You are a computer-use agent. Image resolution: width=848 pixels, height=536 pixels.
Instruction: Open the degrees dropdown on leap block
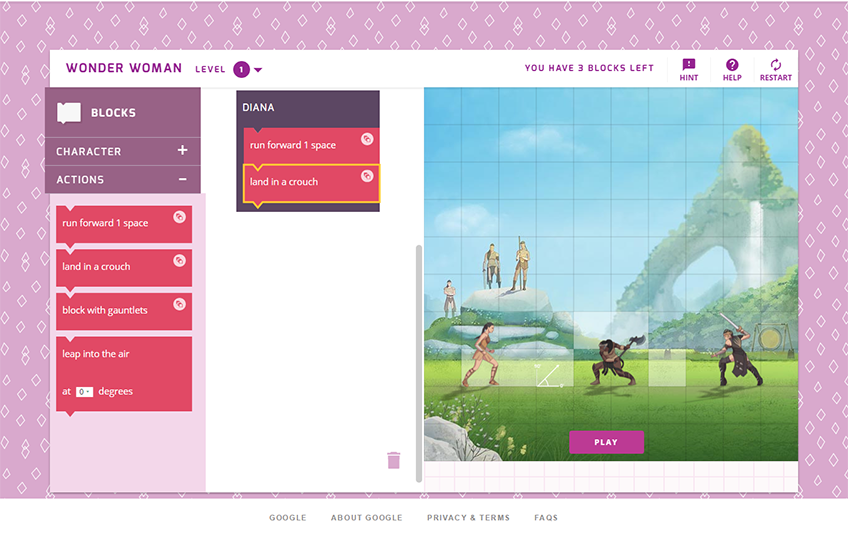pyautogui.click(x=84, y=392)
